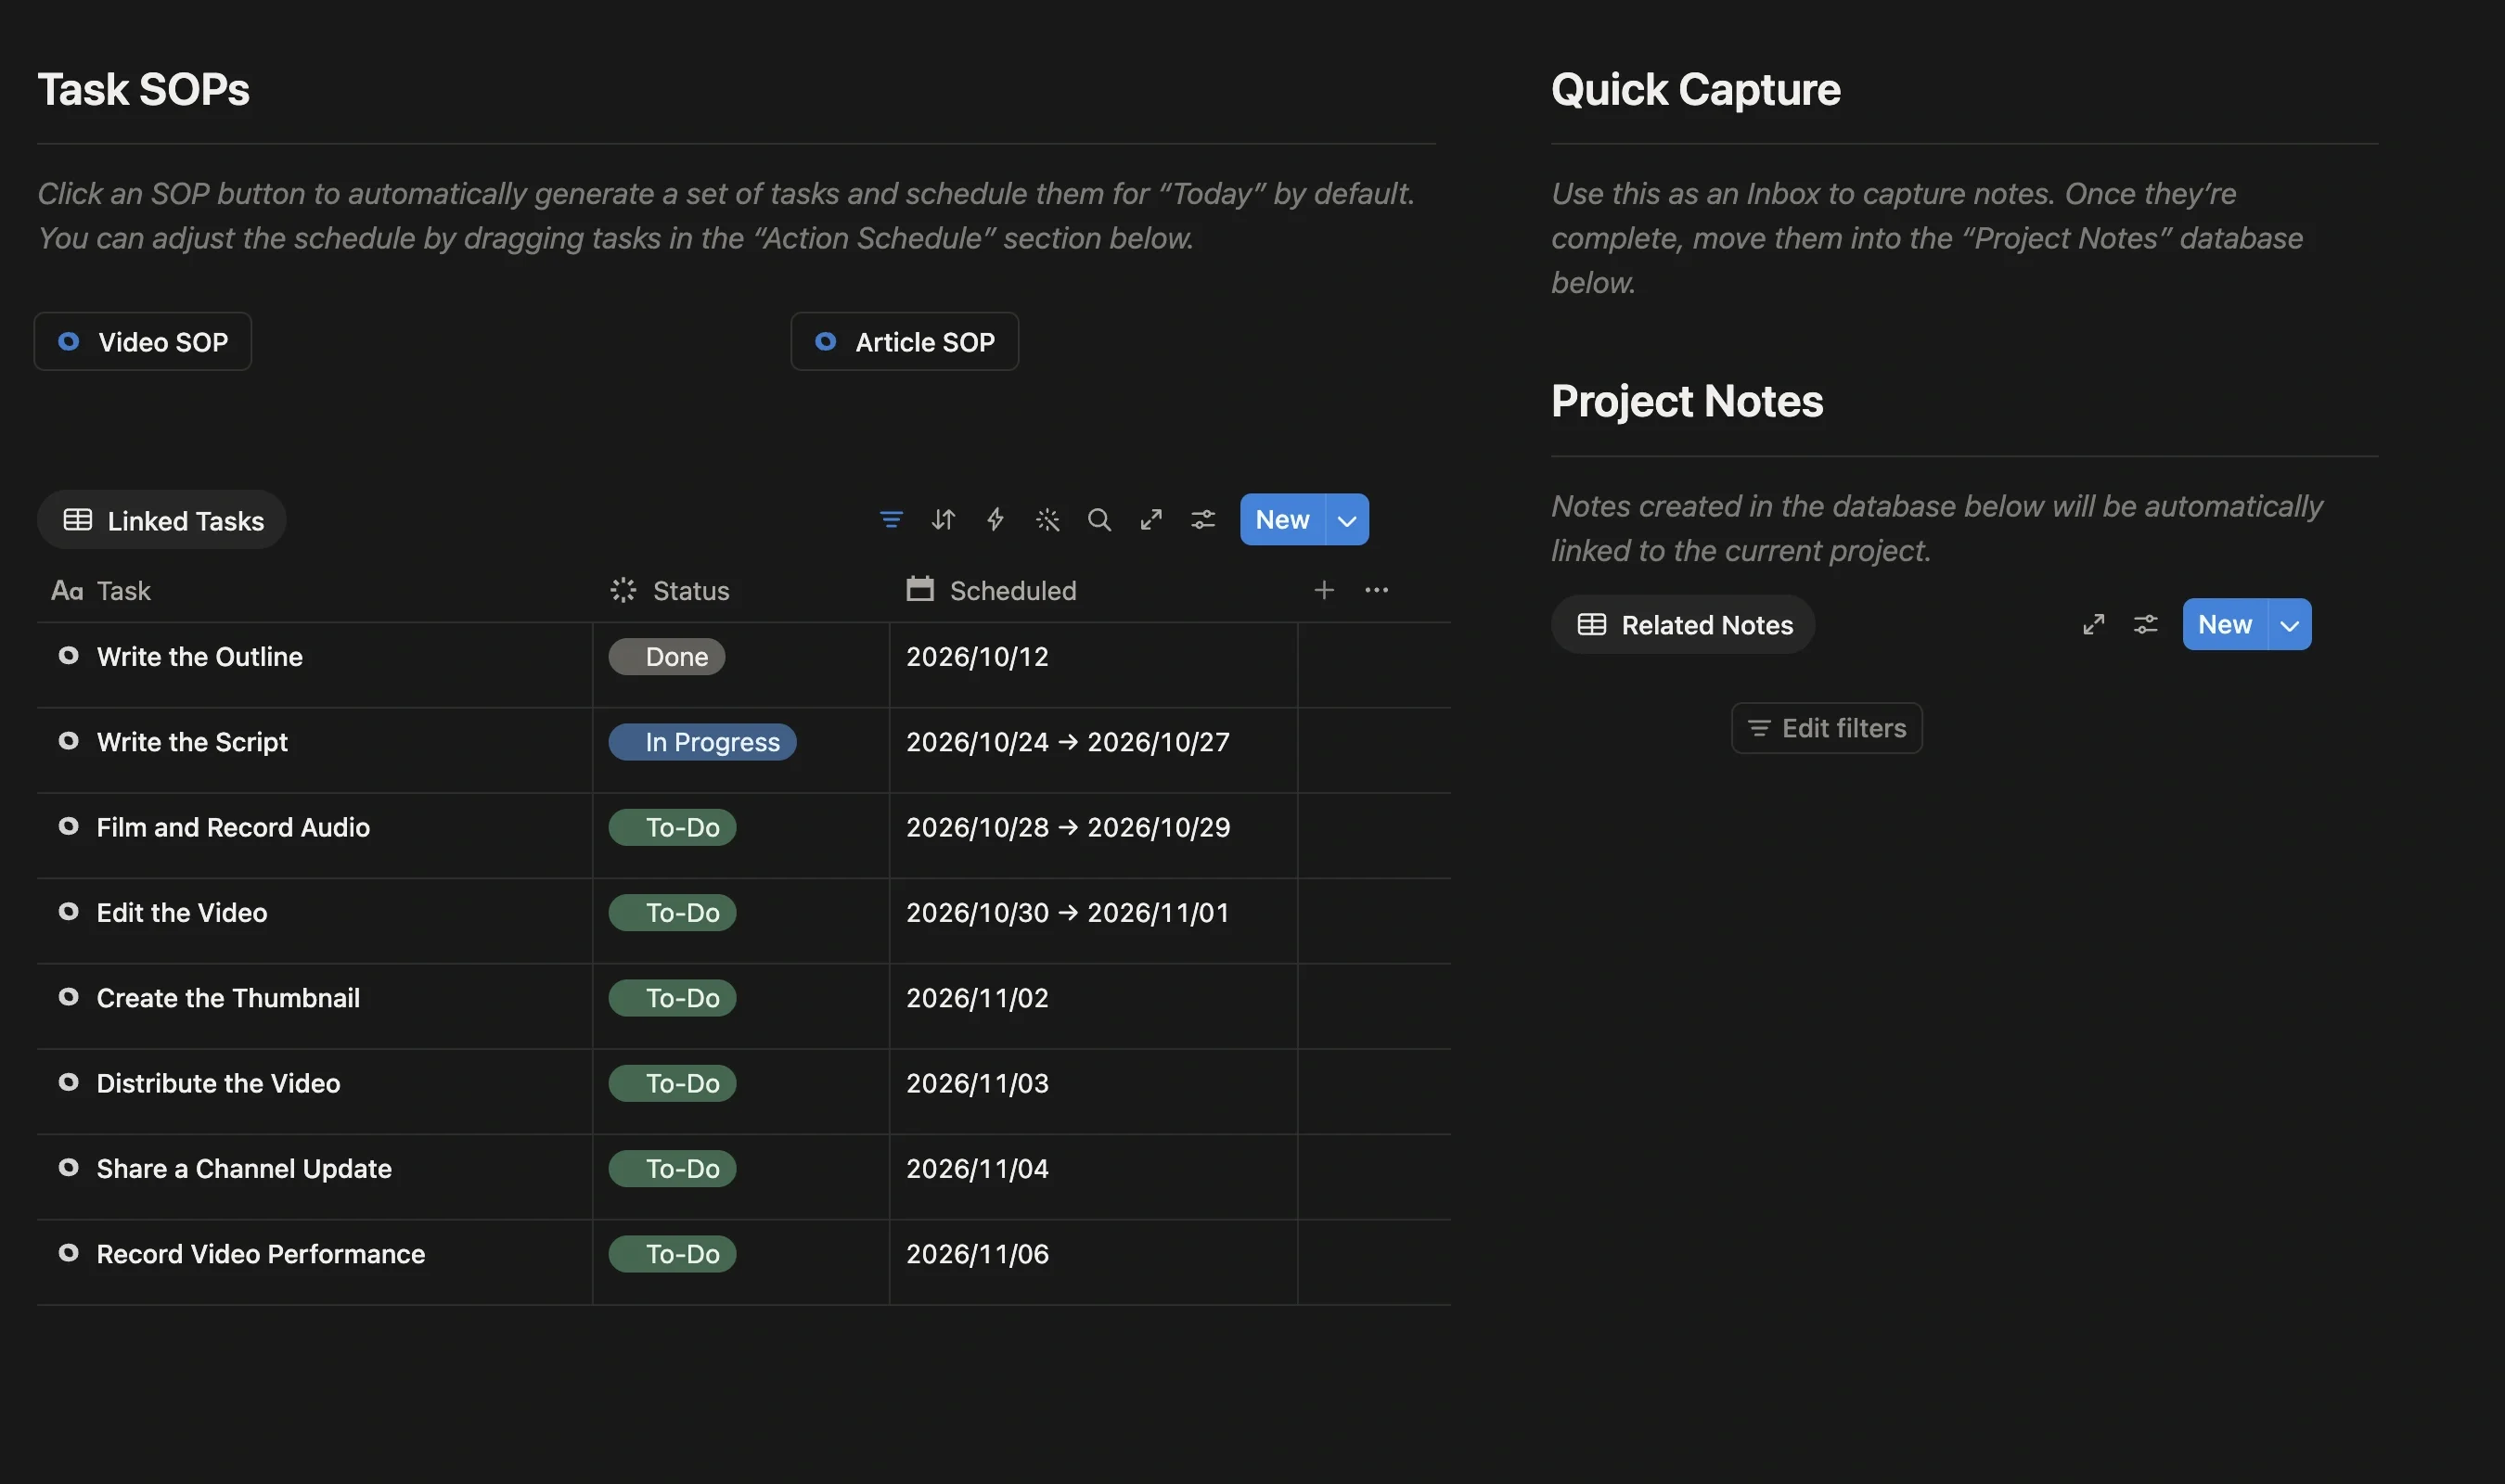The height and width of the screenshot is (1484, 2505).
Task: Open the Distribute the Video task
Action: pos(218,1083)
